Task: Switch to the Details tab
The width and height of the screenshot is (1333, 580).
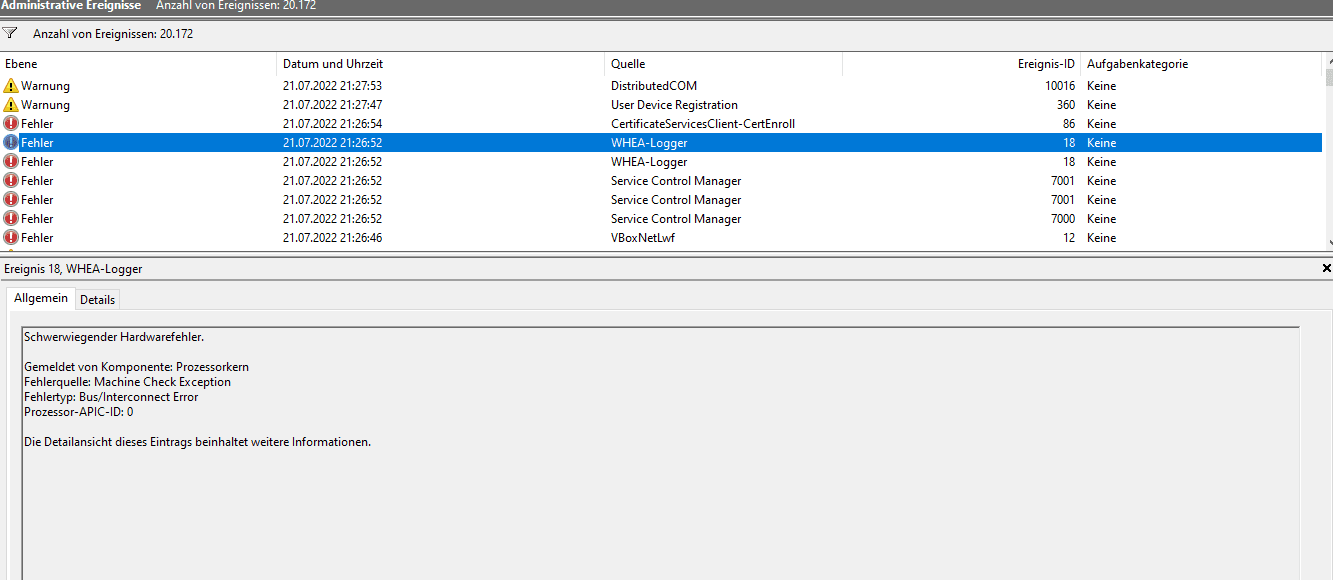Action: coord(97,300)
